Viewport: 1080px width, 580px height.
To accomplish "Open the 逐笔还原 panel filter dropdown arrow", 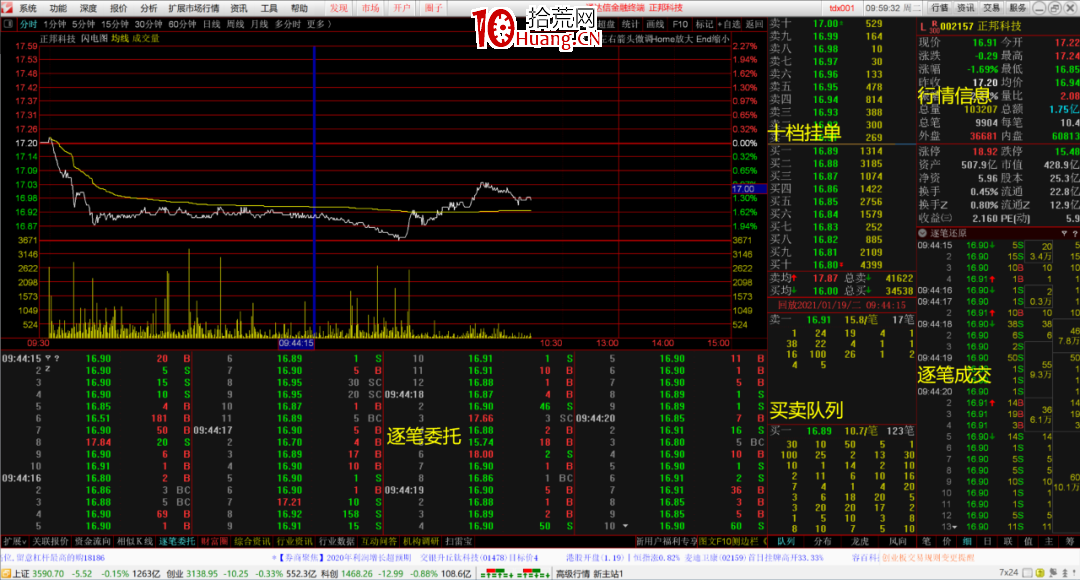I will pos(1064,234).
